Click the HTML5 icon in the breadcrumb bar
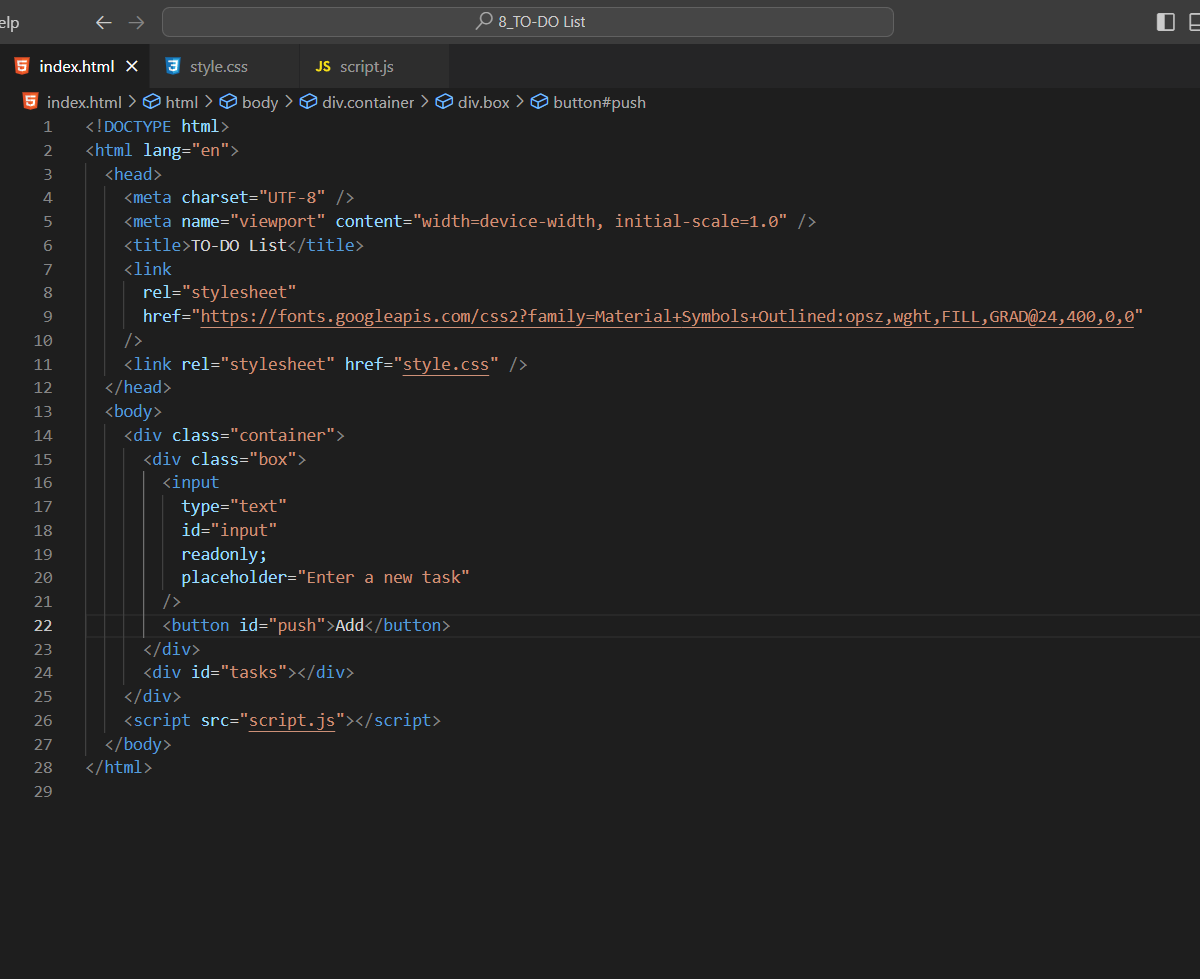Image resolution: width=1200 pixels, height=979 pixels. click(31, 102)
